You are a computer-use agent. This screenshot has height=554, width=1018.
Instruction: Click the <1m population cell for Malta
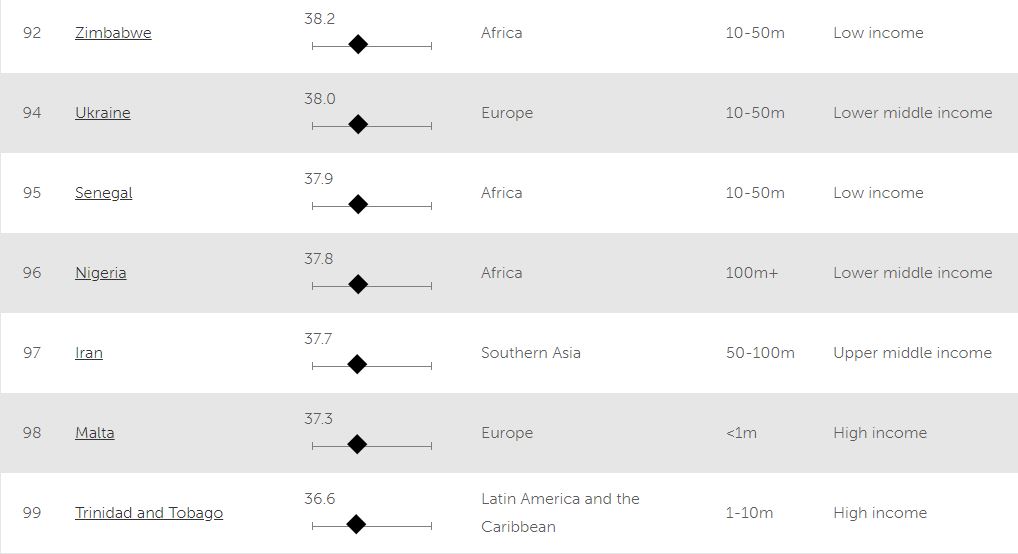coord(741,433)
